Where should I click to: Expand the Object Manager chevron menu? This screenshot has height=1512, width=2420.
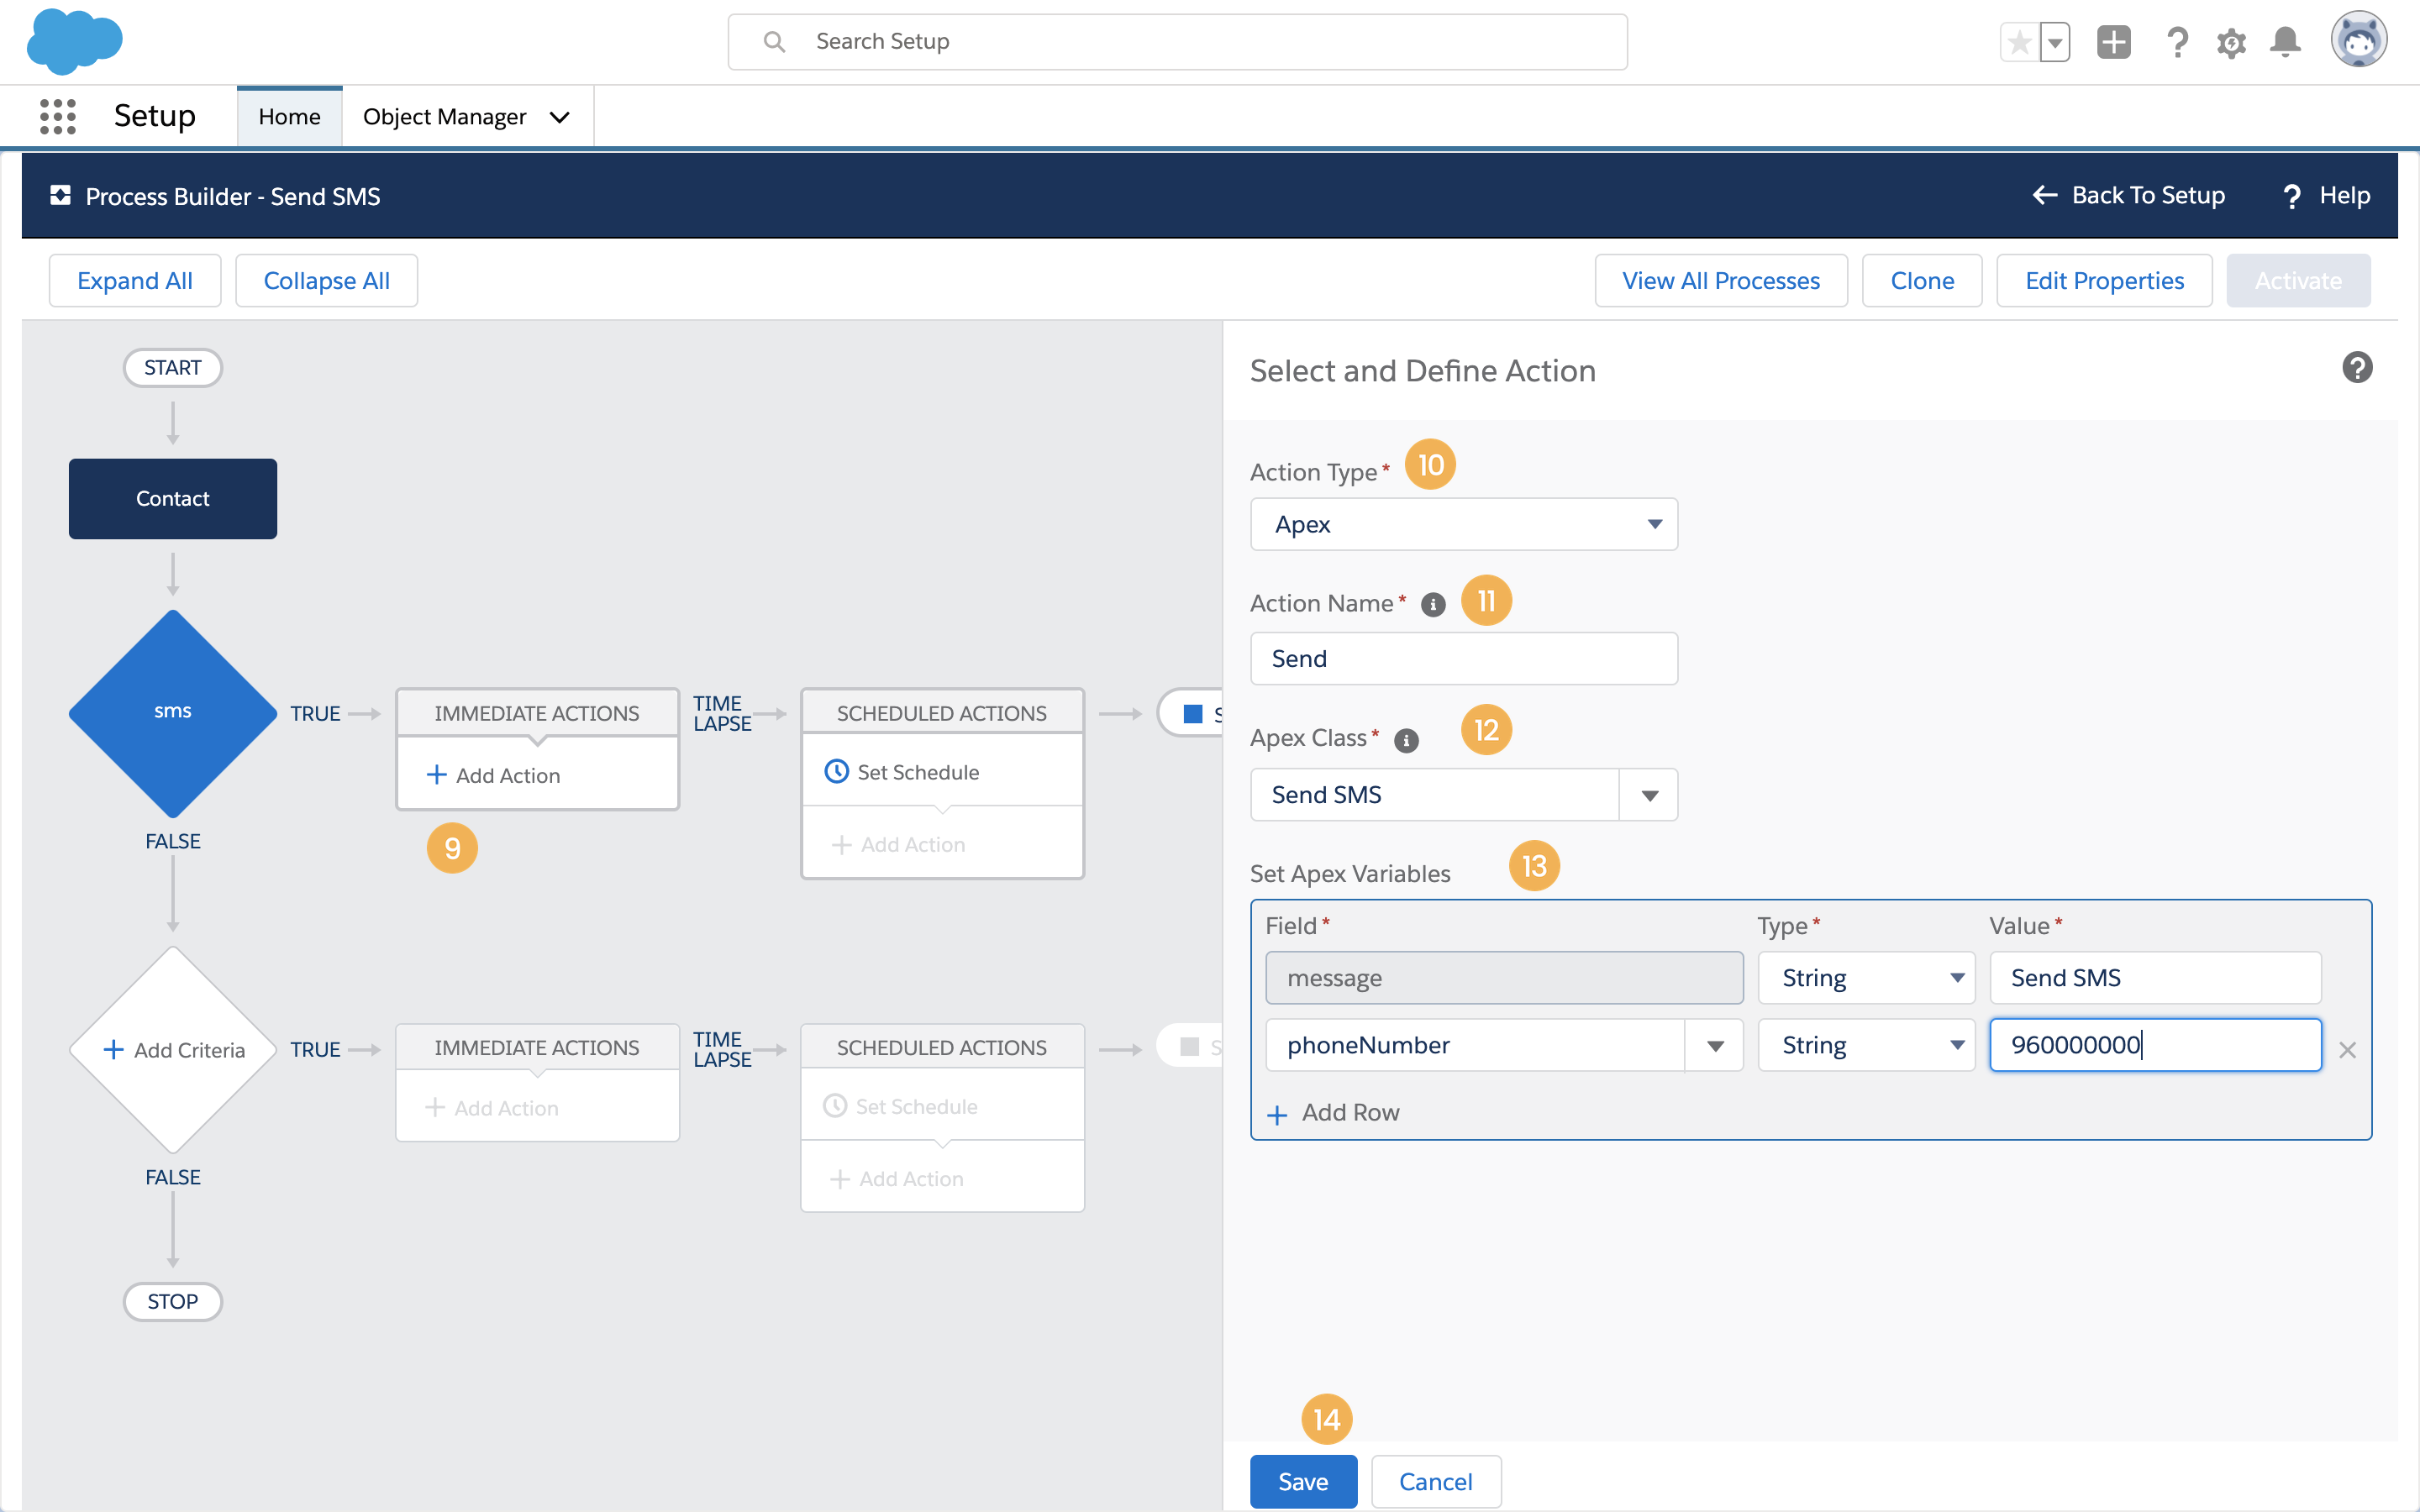coord(560,117)
